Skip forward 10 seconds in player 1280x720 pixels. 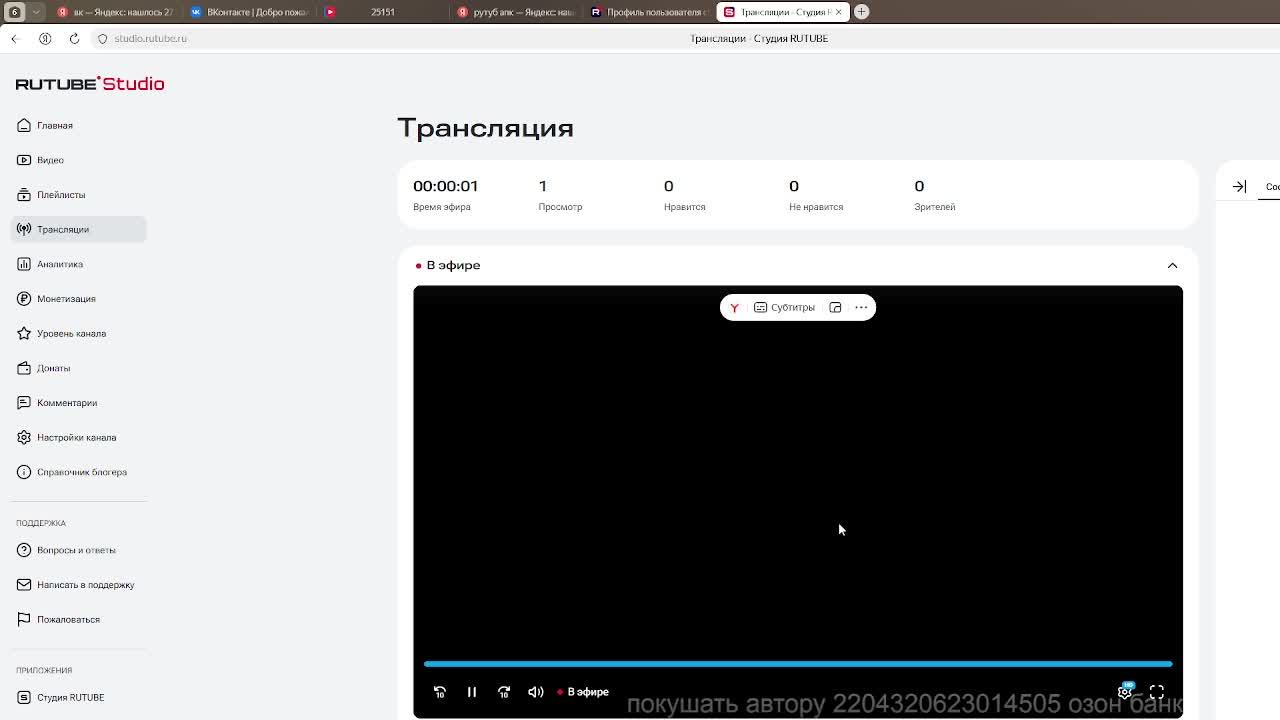[x=504, y=692]
